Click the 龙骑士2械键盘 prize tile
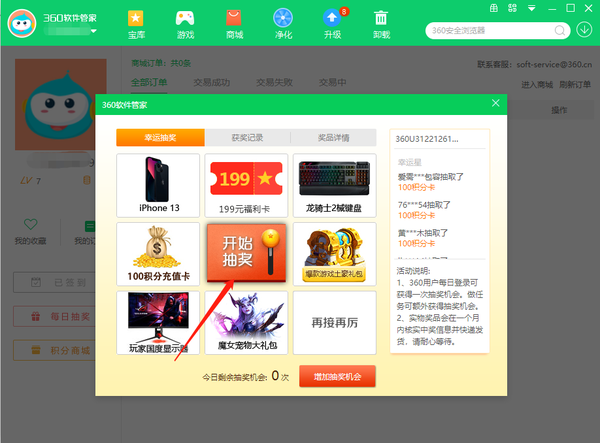The width and height of the screenshot is (600, 443). [334, 186]
